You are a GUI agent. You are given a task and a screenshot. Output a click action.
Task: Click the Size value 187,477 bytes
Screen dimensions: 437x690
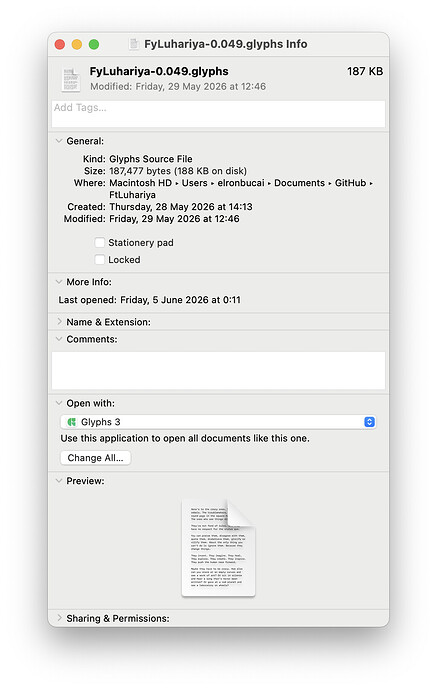pyautogui.click(x=178, y=171)
